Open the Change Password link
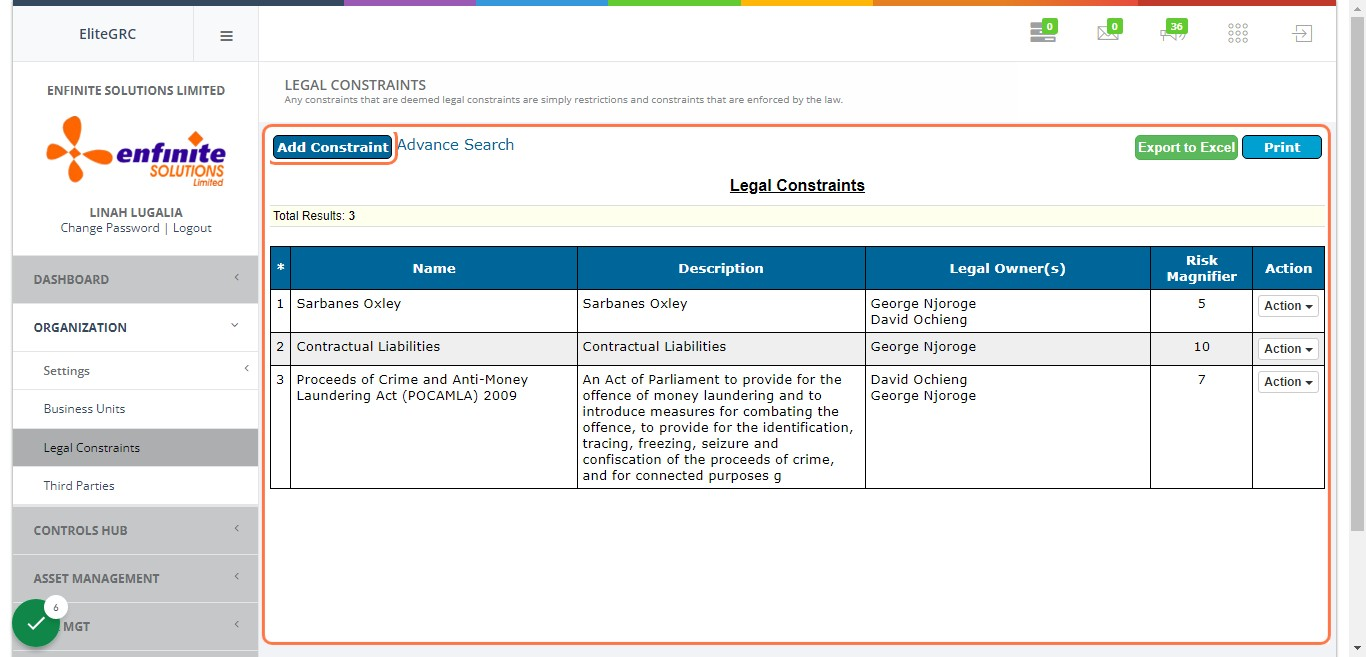 [x=110, y=228]
